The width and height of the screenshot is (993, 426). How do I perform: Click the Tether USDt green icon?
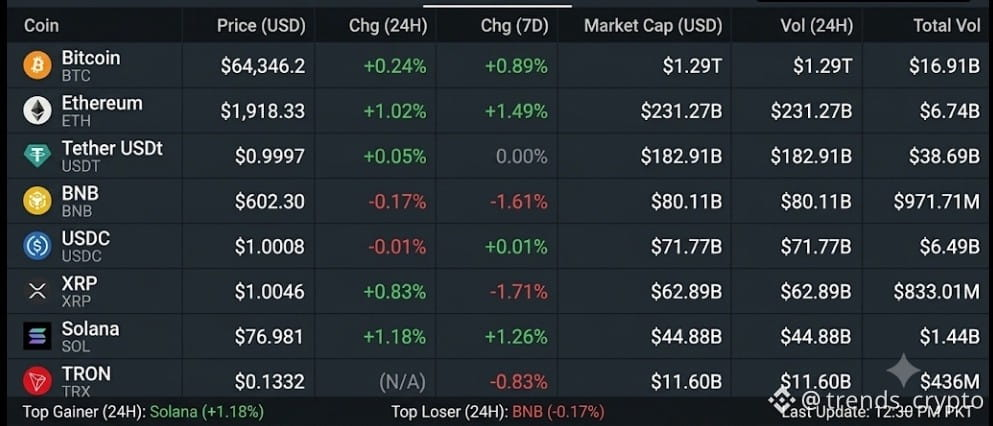tap(37, 156)
